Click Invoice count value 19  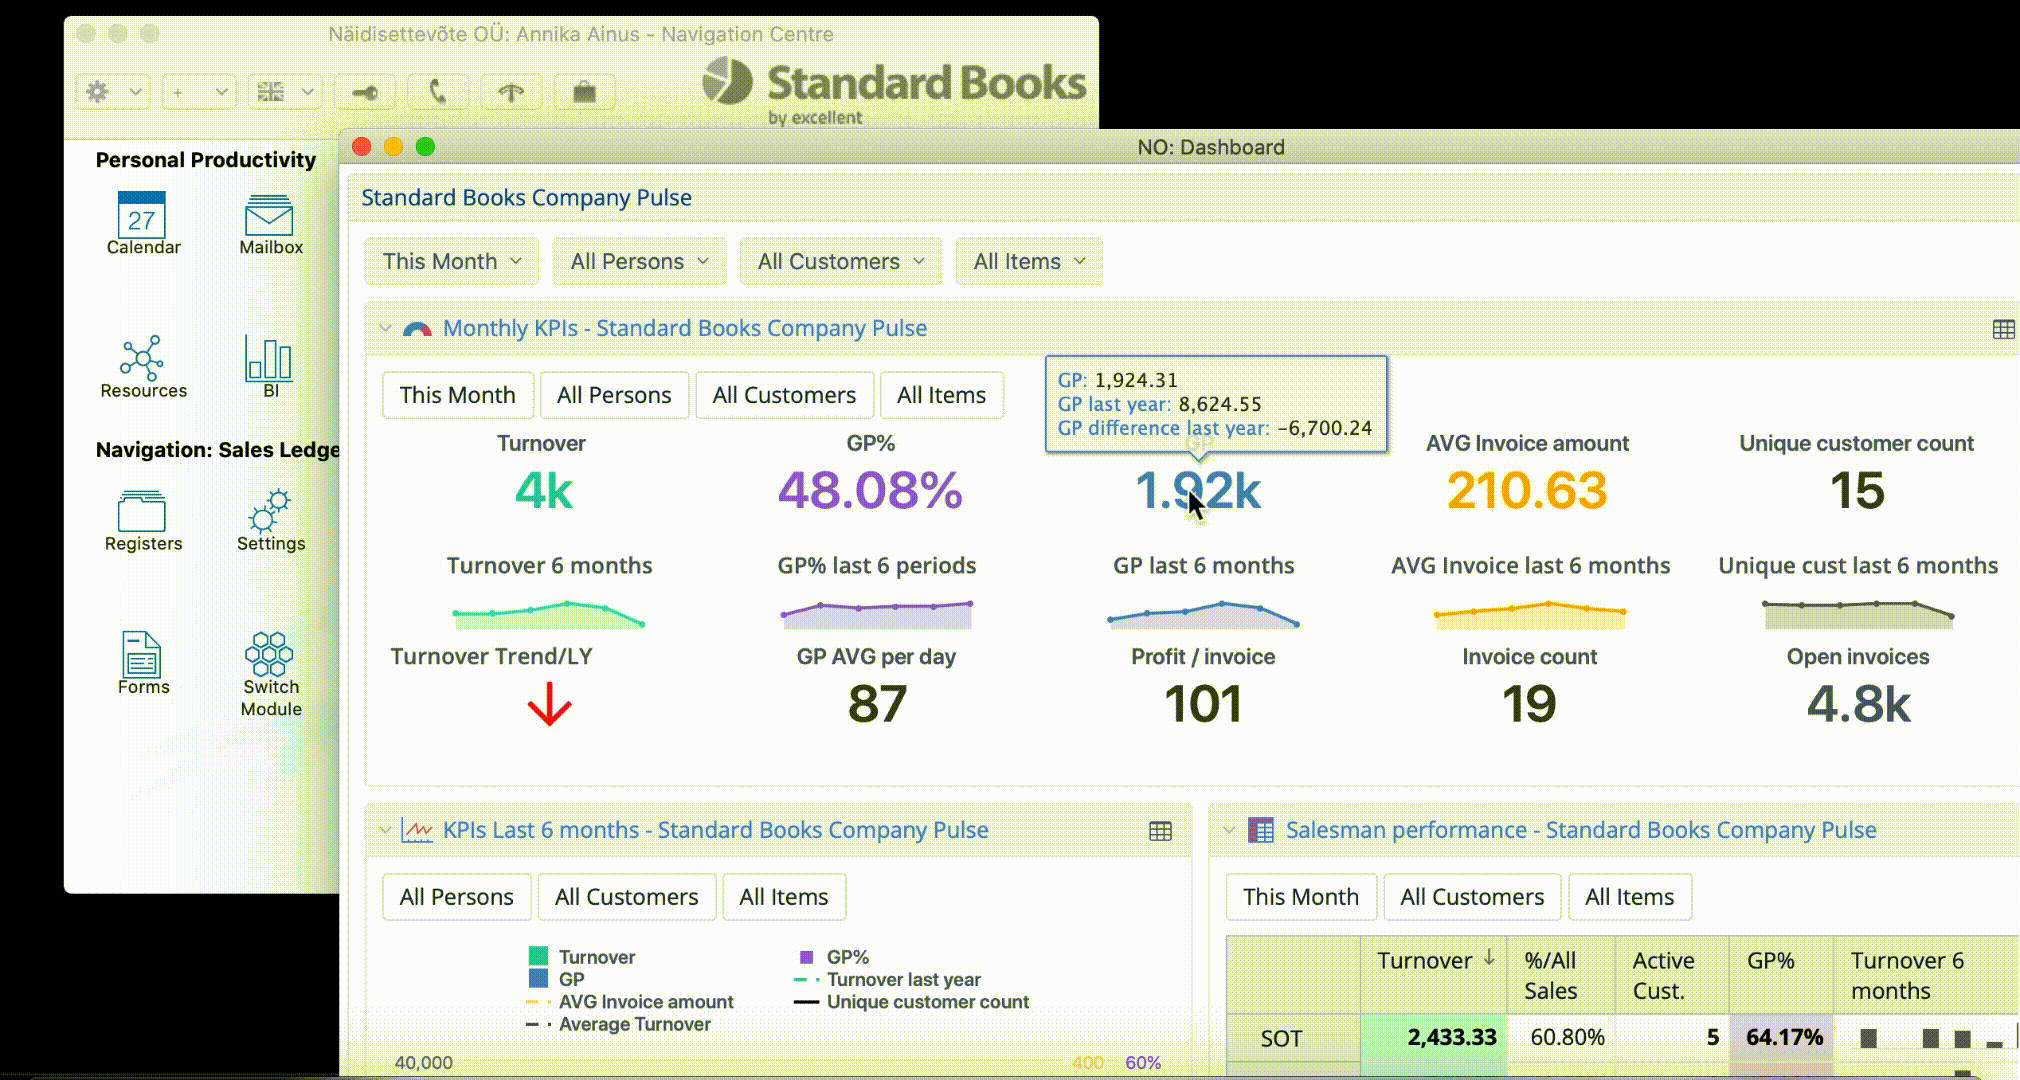tap(1529, 704)
